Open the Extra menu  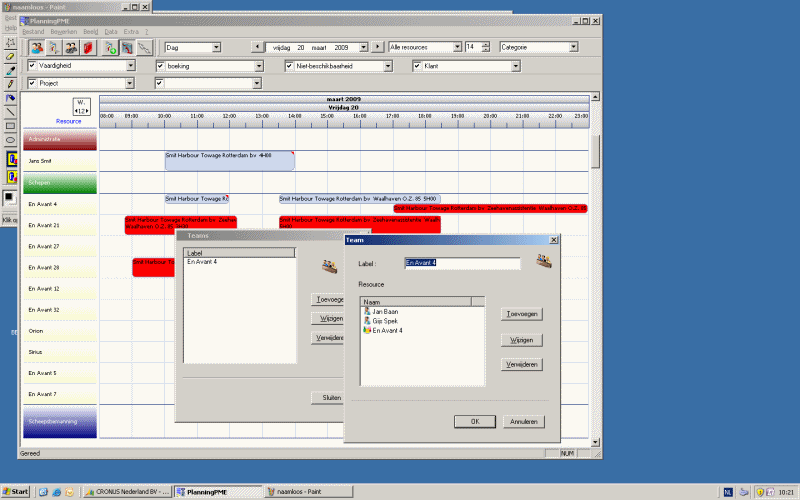131,32
